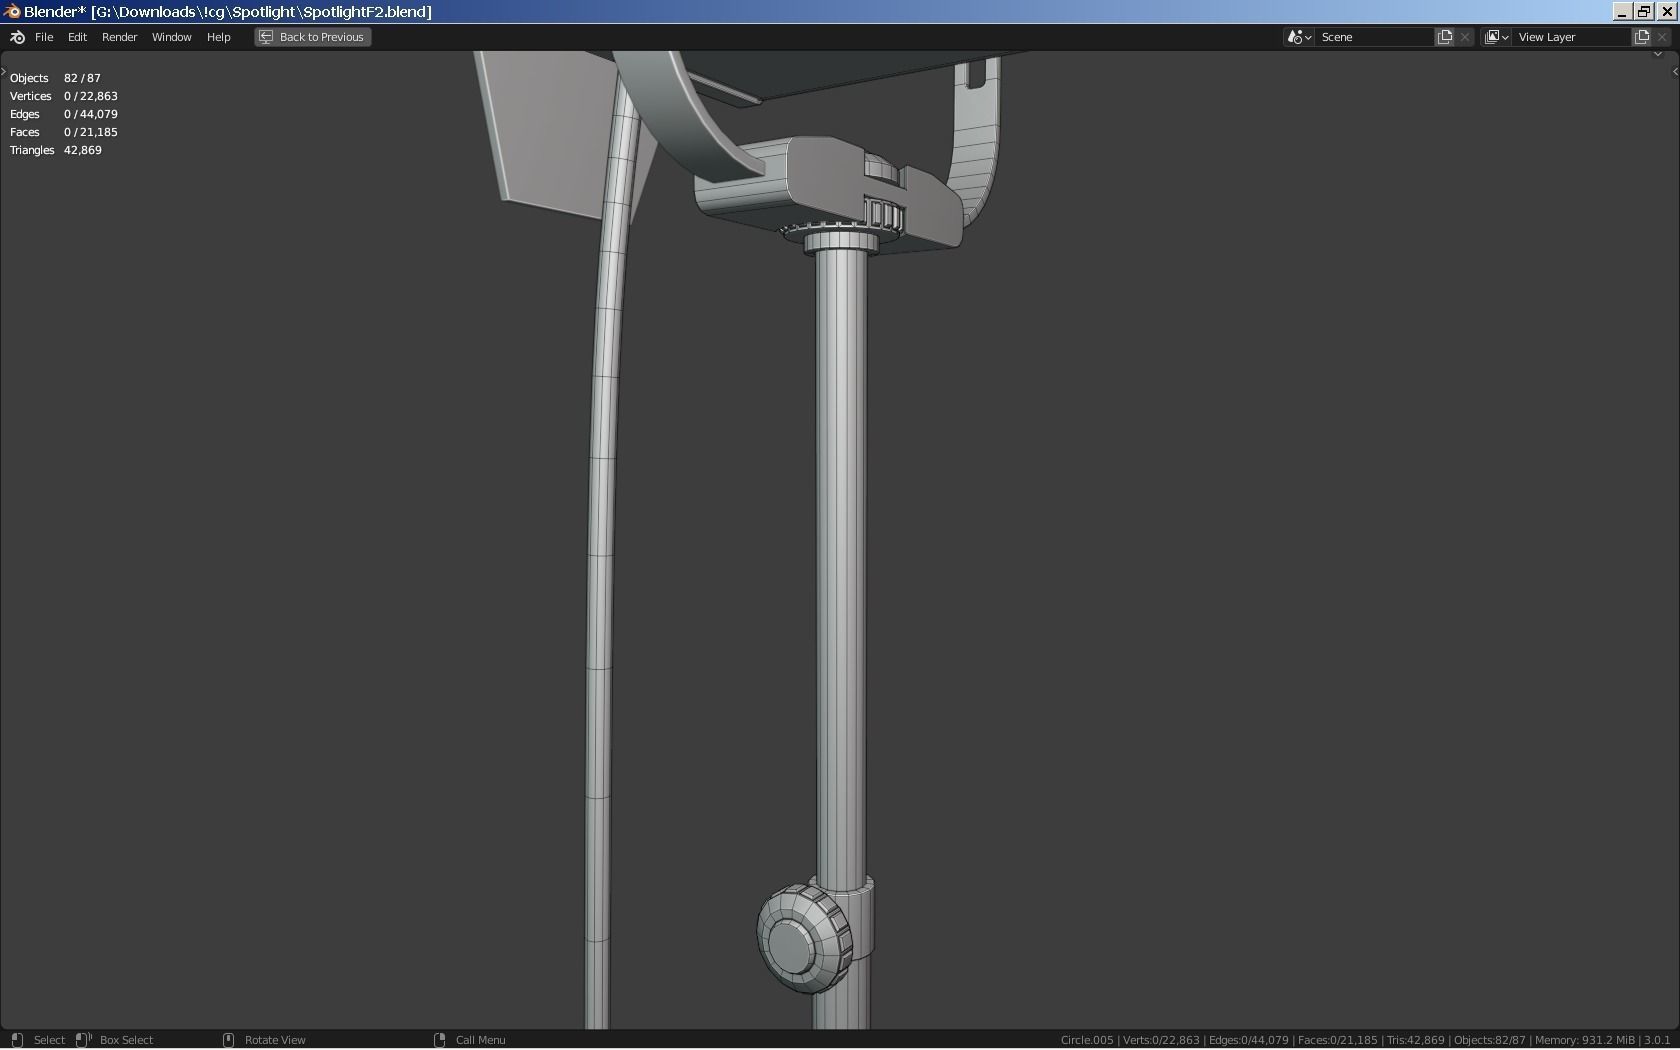Edit the Scene name field
The width and height of the screenshot is (1680, 1050).
tap(1375, 37)
